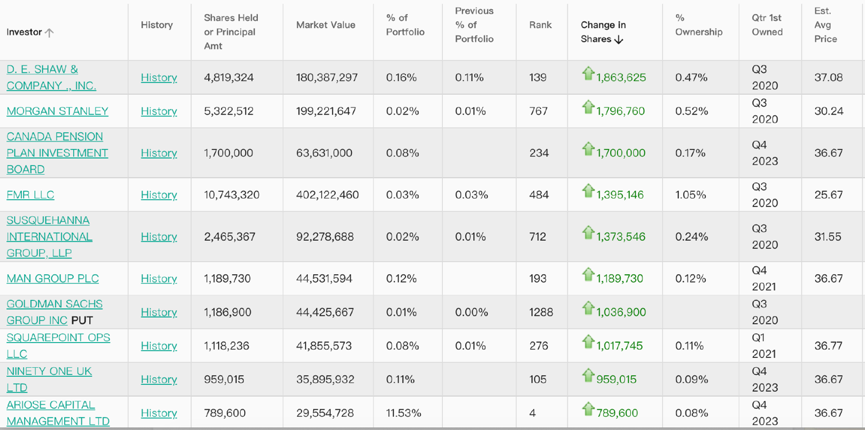Viewport: 865px width, 430px height.
Task: Click green up arrow in Ariose Capital row
Action: [588, 410]
